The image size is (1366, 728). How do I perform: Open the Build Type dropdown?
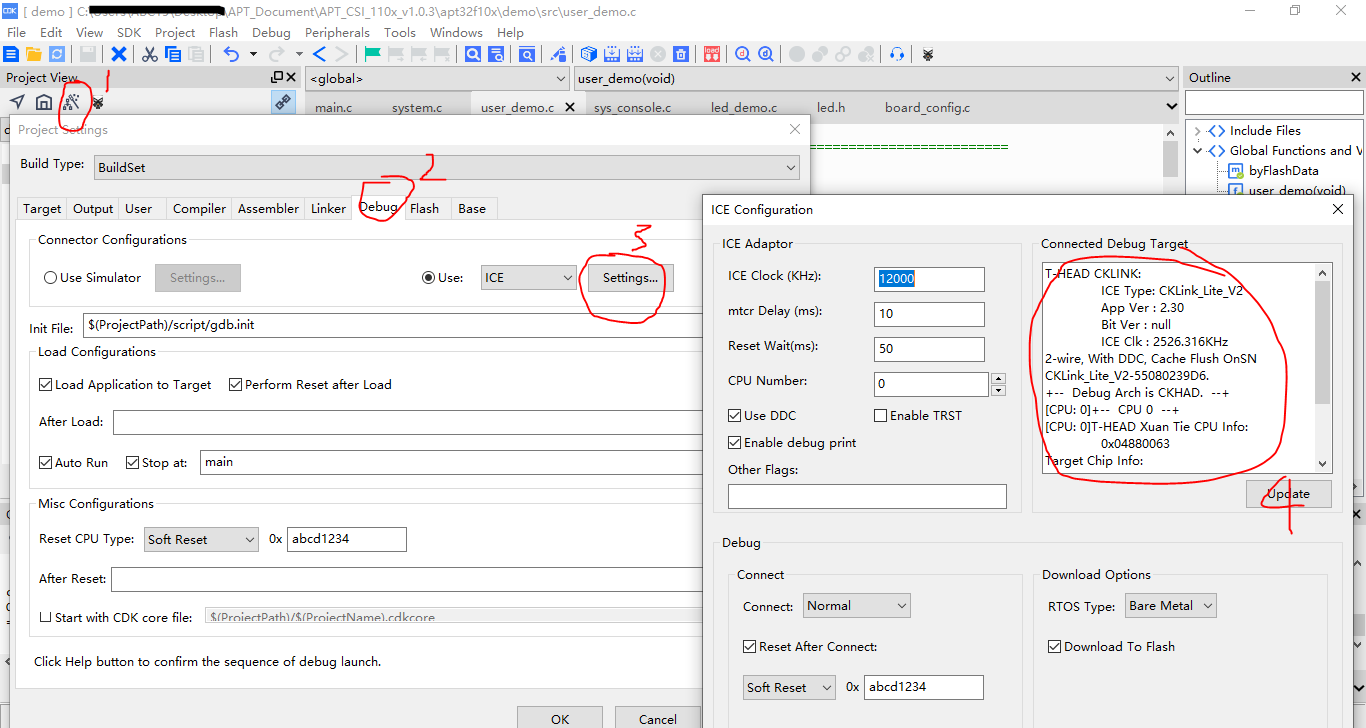tap(447, 168)
